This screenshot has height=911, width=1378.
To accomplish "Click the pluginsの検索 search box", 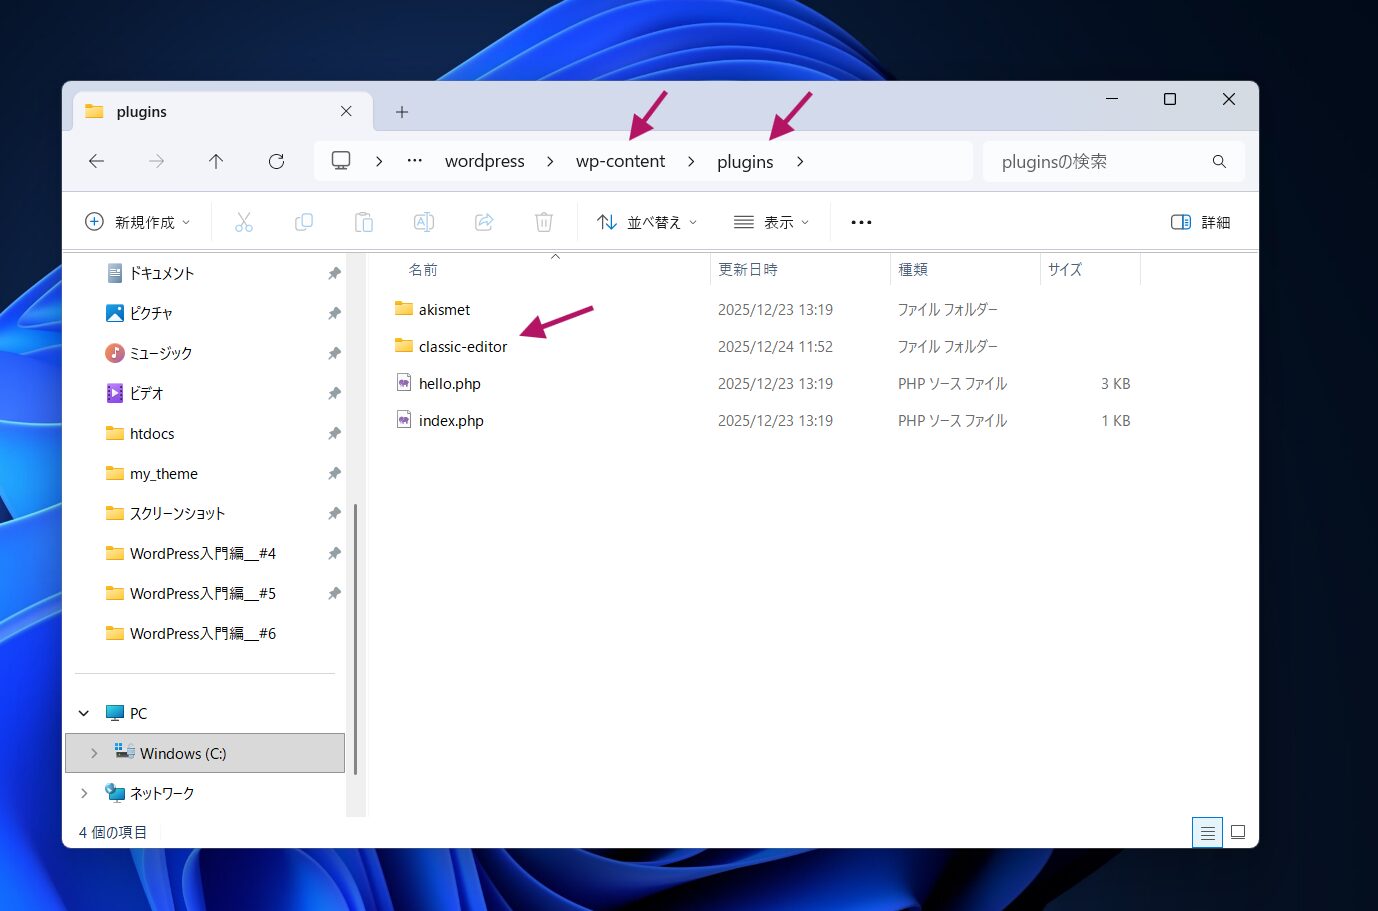I will pyautogui.click(x=1100, y=161).
